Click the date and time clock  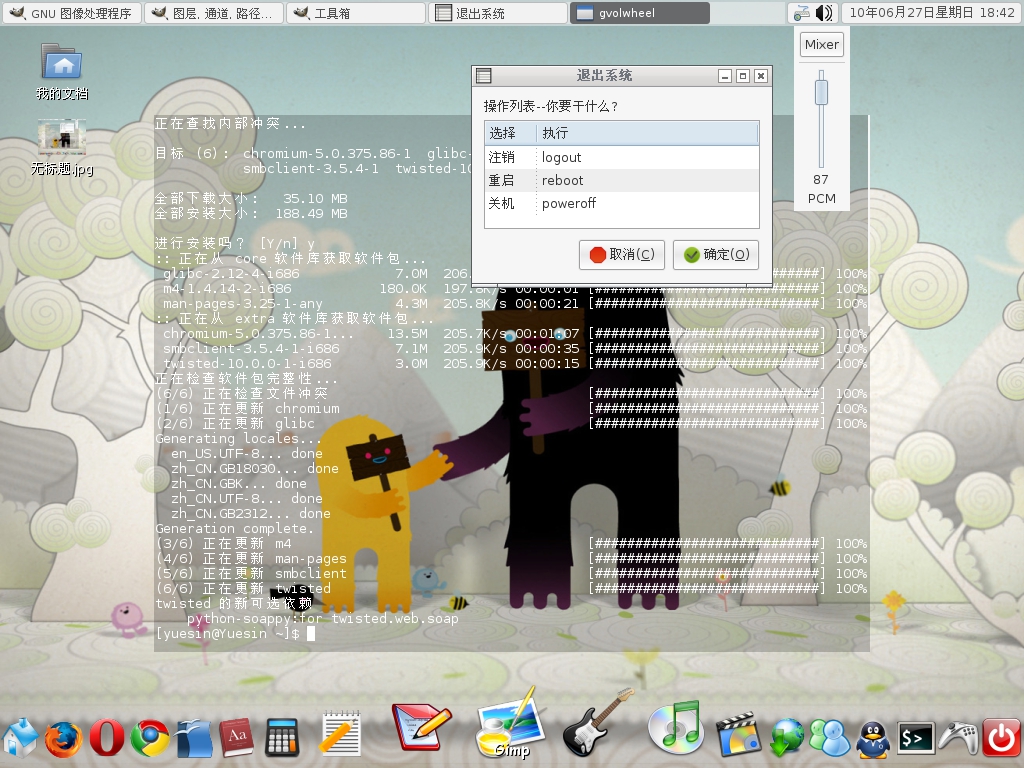pos(932,12)
